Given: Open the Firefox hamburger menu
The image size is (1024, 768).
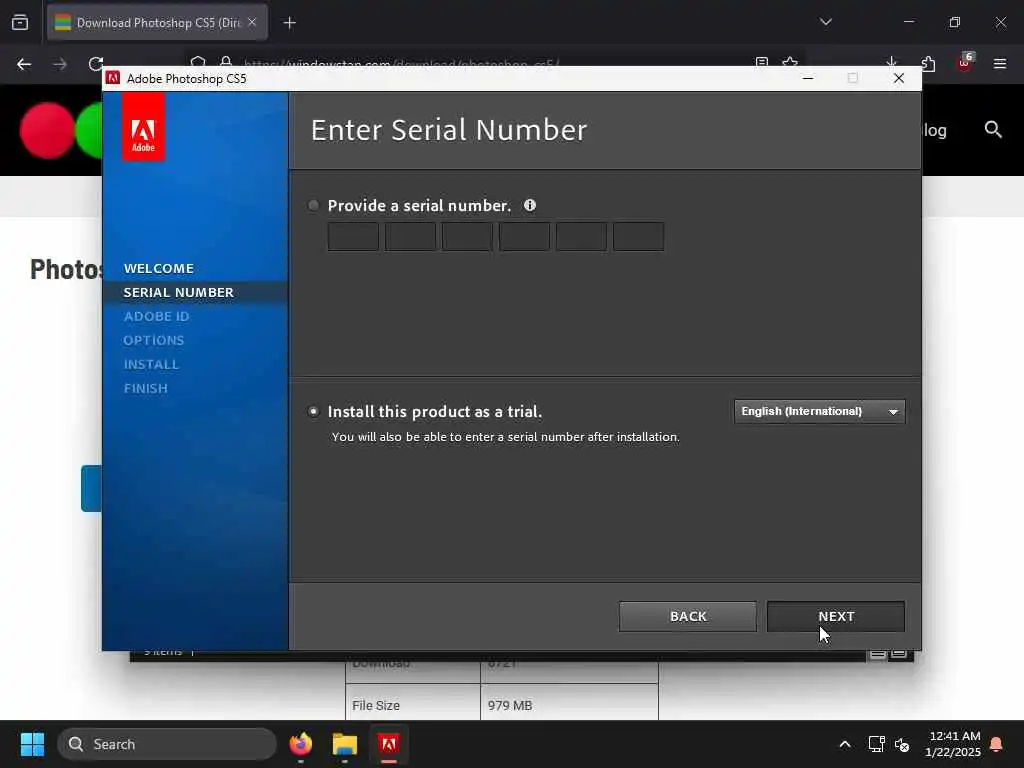Looking at the screenshot, I should tap(1000, 64).
